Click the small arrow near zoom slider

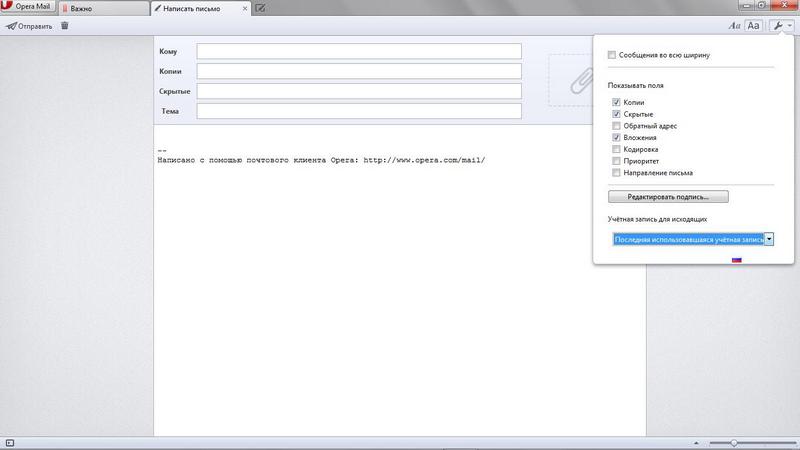point(696,443)
